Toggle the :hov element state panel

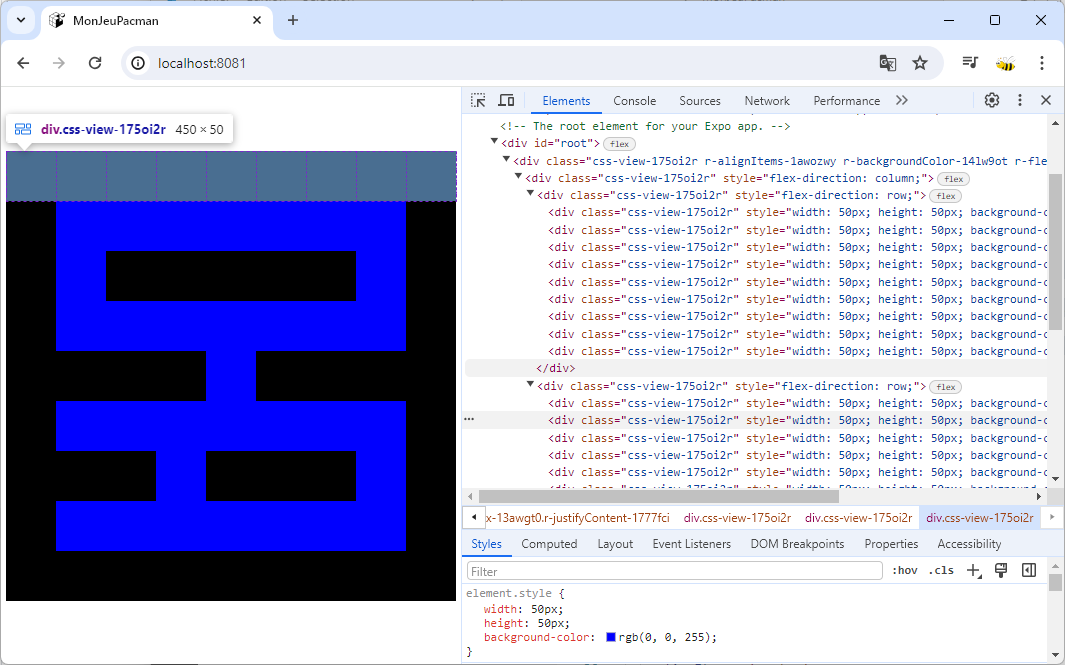[x=904, y=571]
